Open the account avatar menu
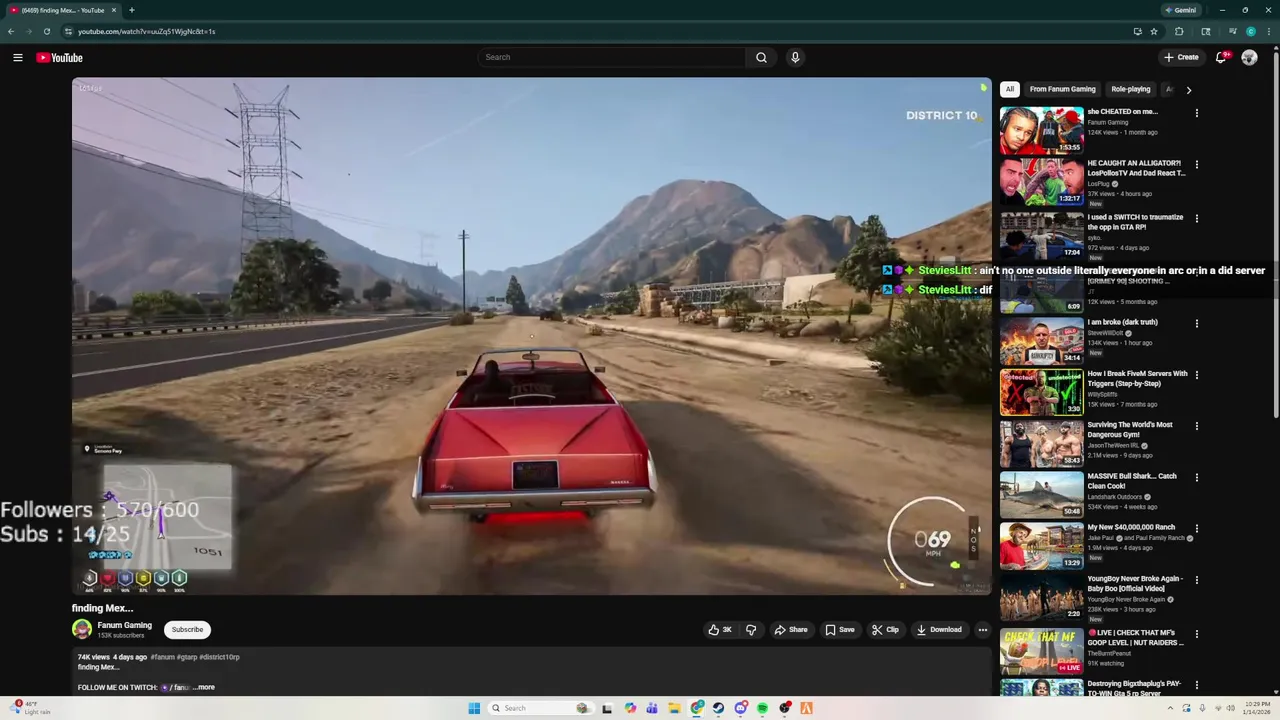Screen dimensions: 1280x720 1249,57
